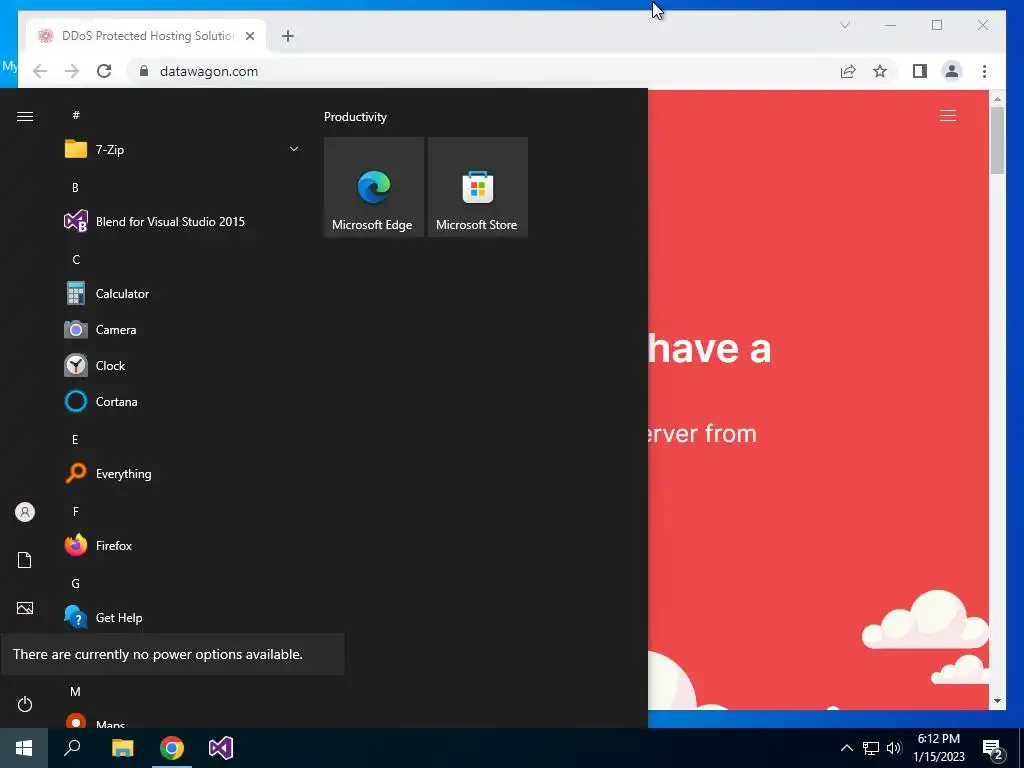Click the Power button in Start menu
Image resolution: width=1024 pixels, height=768 pixels.
pos(25,704)
